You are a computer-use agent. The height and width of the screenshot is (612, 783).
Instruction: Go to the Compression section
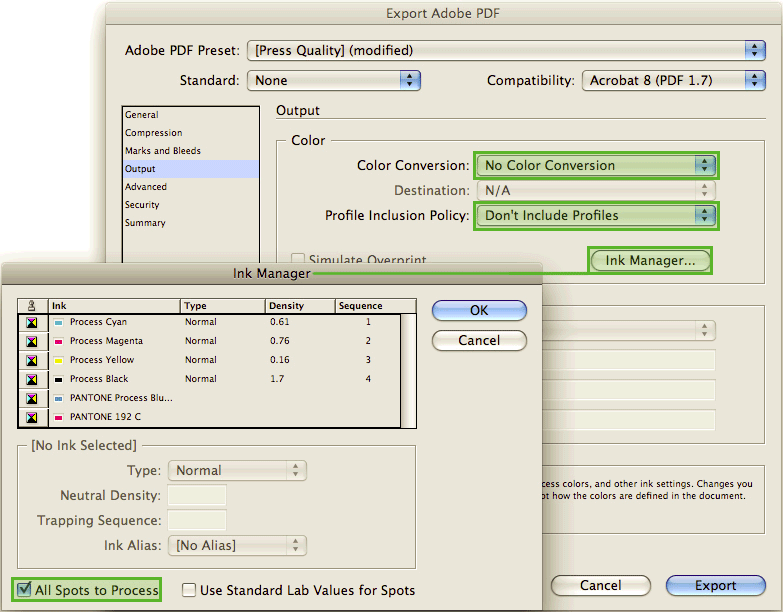pos(154,133)
